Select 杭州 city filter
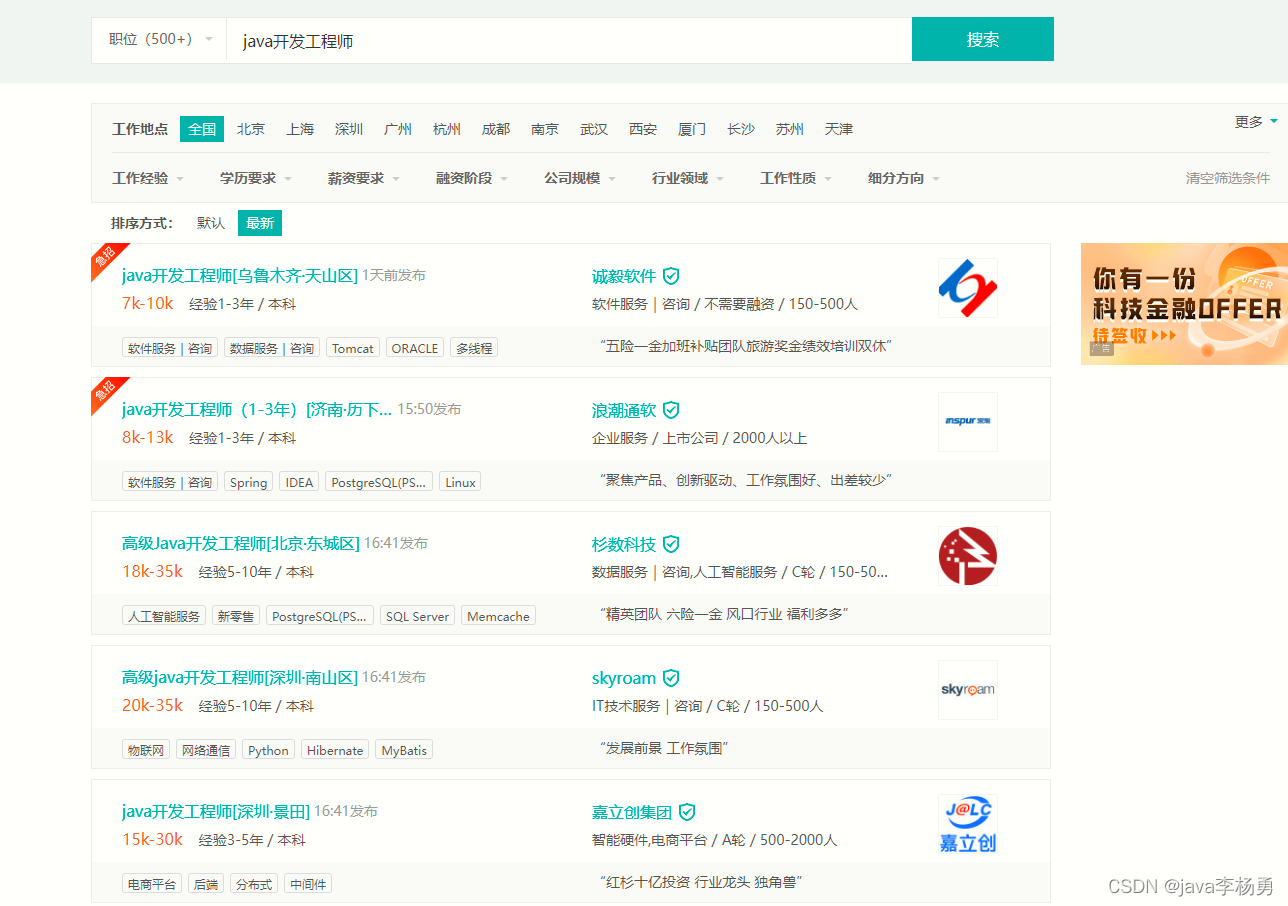The image size is (1288, 906). click(447, 129)
